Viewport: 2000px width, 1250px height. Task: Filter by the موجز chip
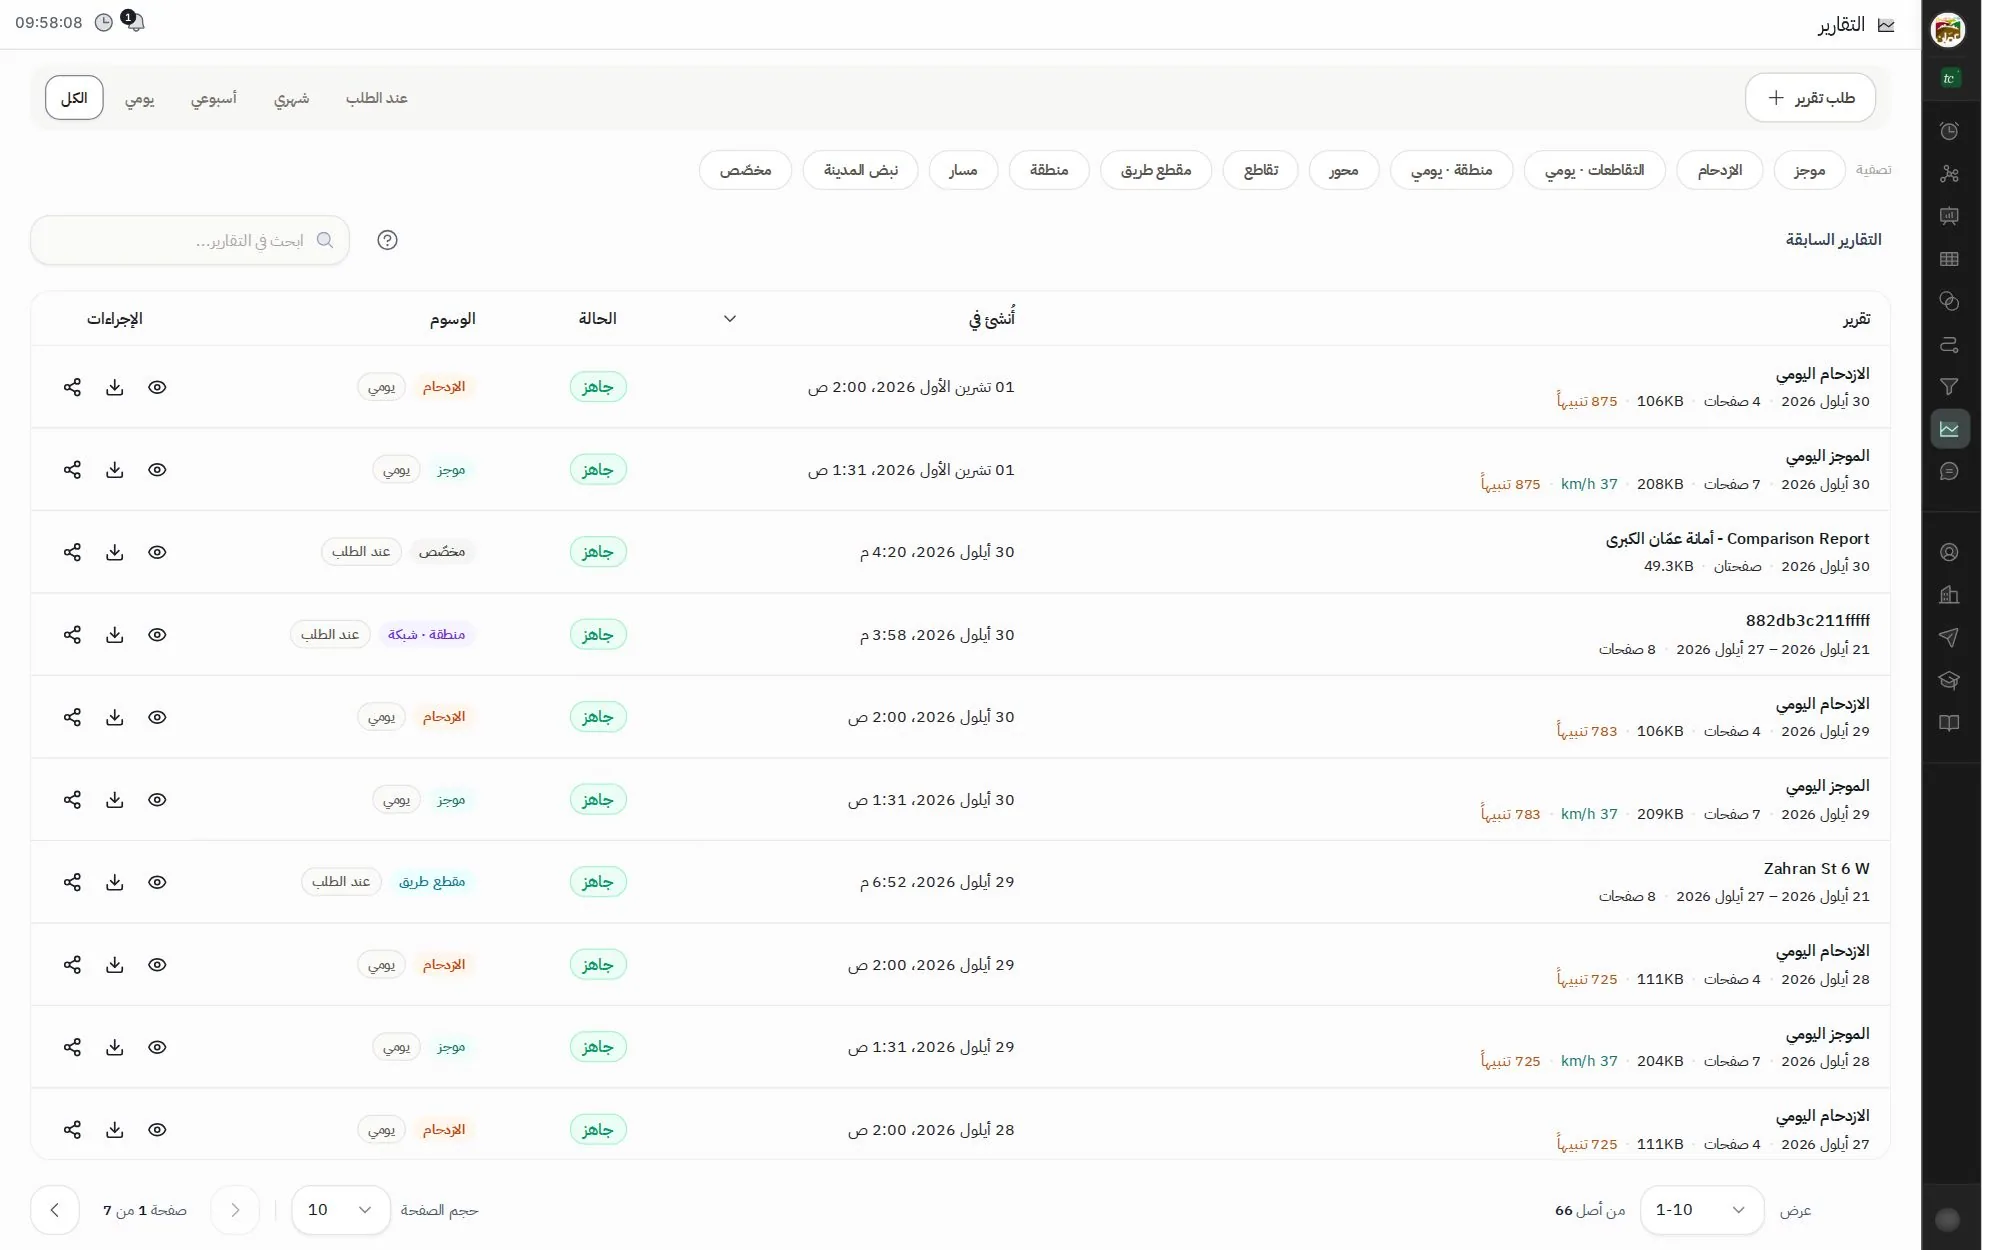pos(1809,170)
